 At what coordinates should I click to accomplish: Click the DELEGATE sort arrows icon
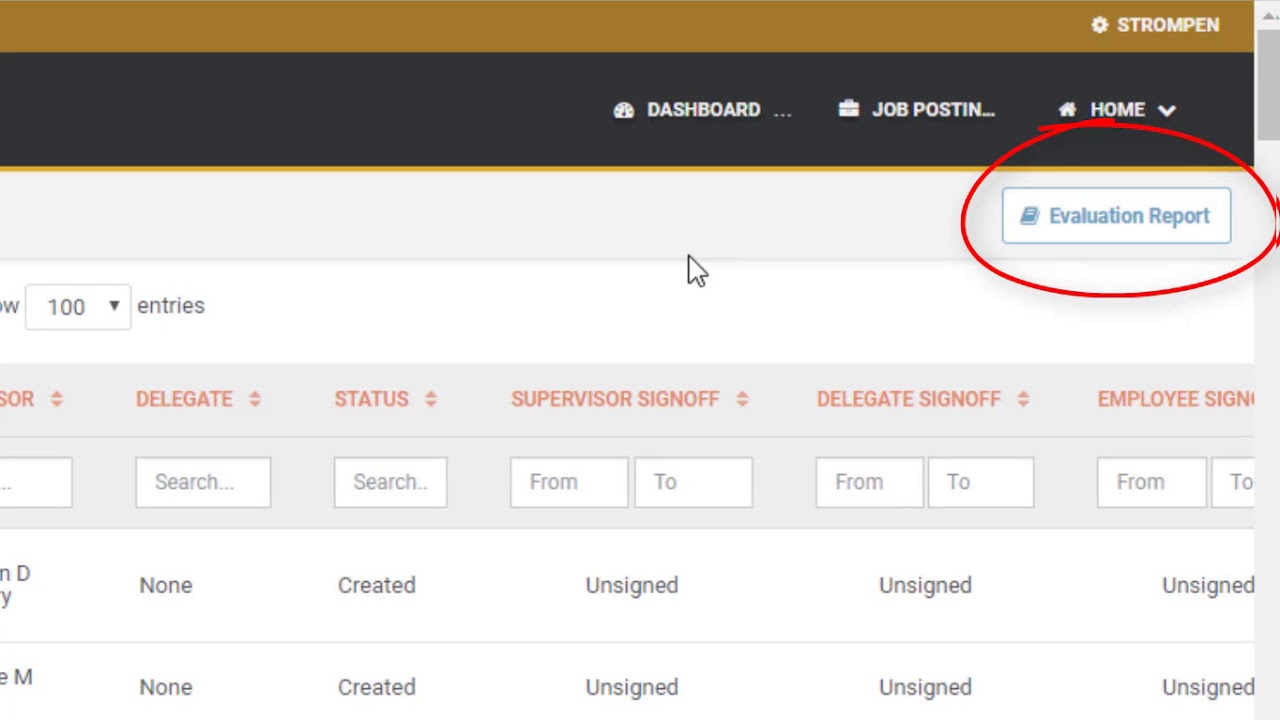point(254,399)
